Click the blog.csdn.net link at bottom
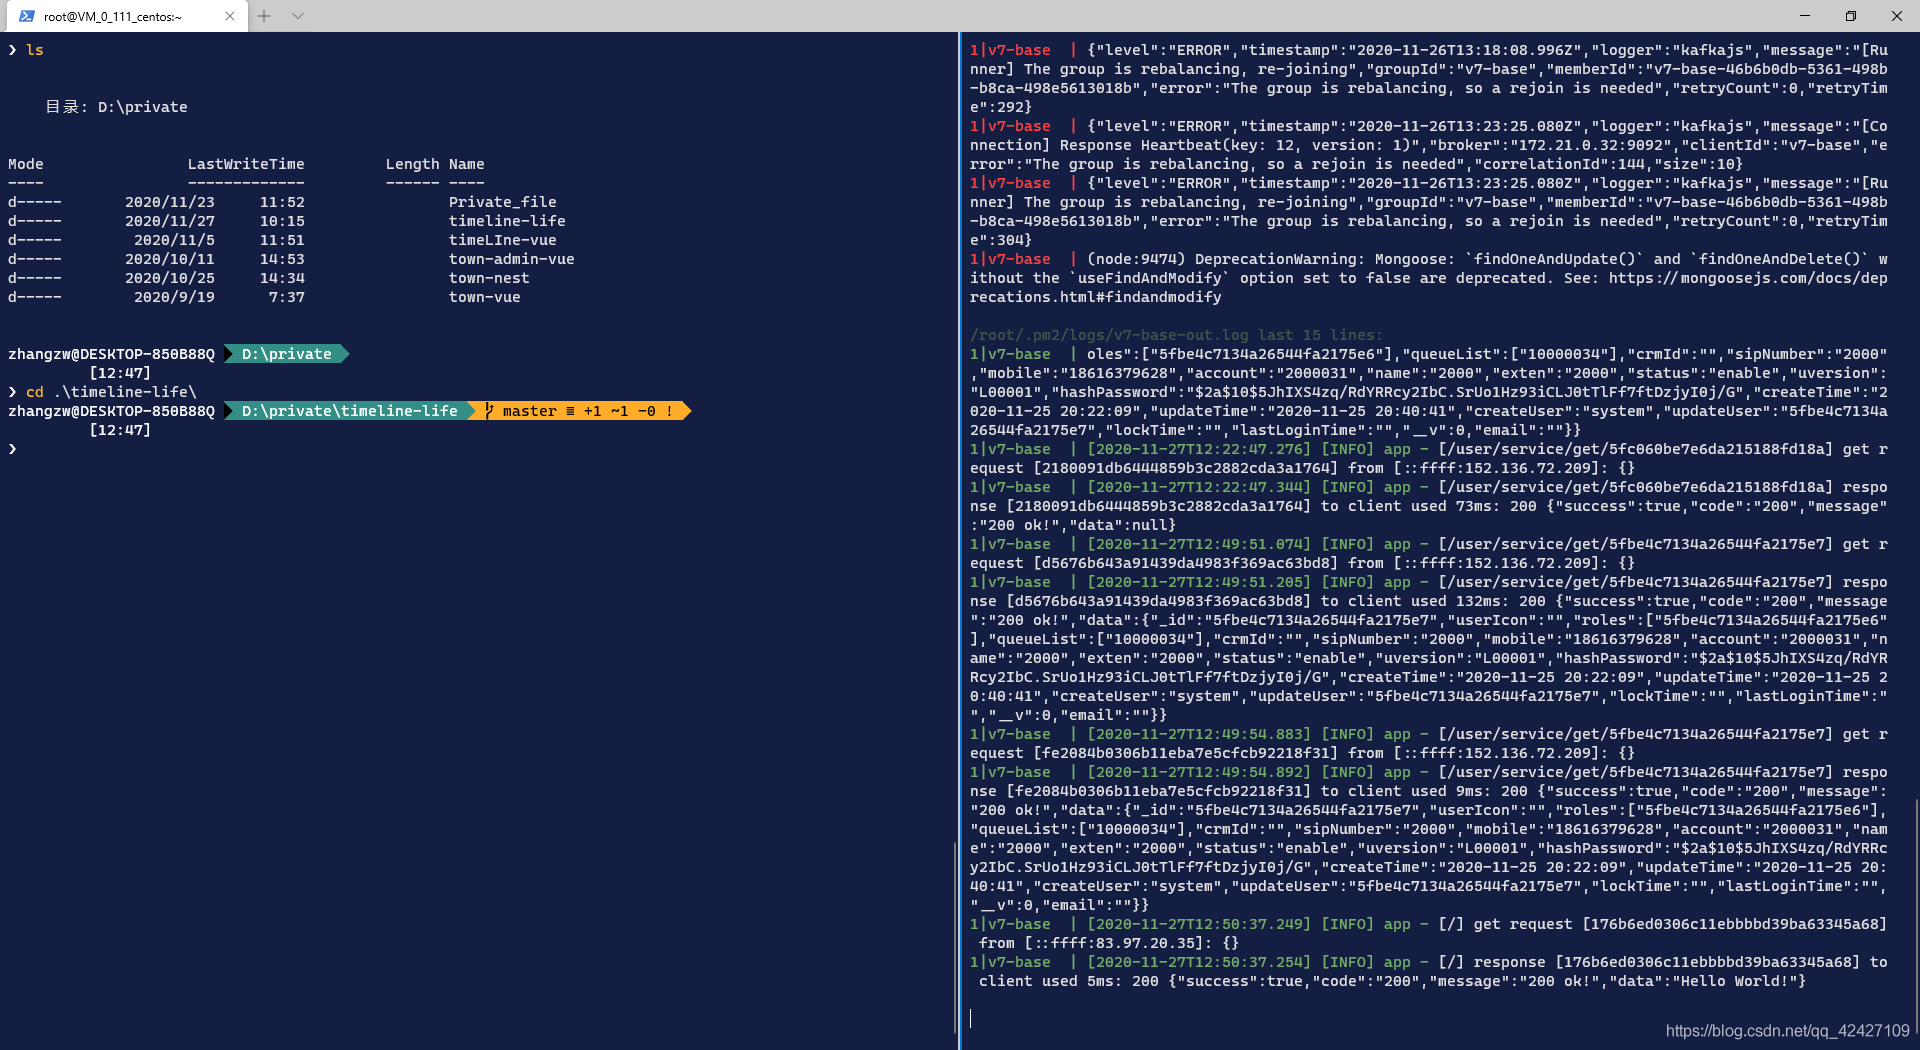 tap(1787, 1031)
